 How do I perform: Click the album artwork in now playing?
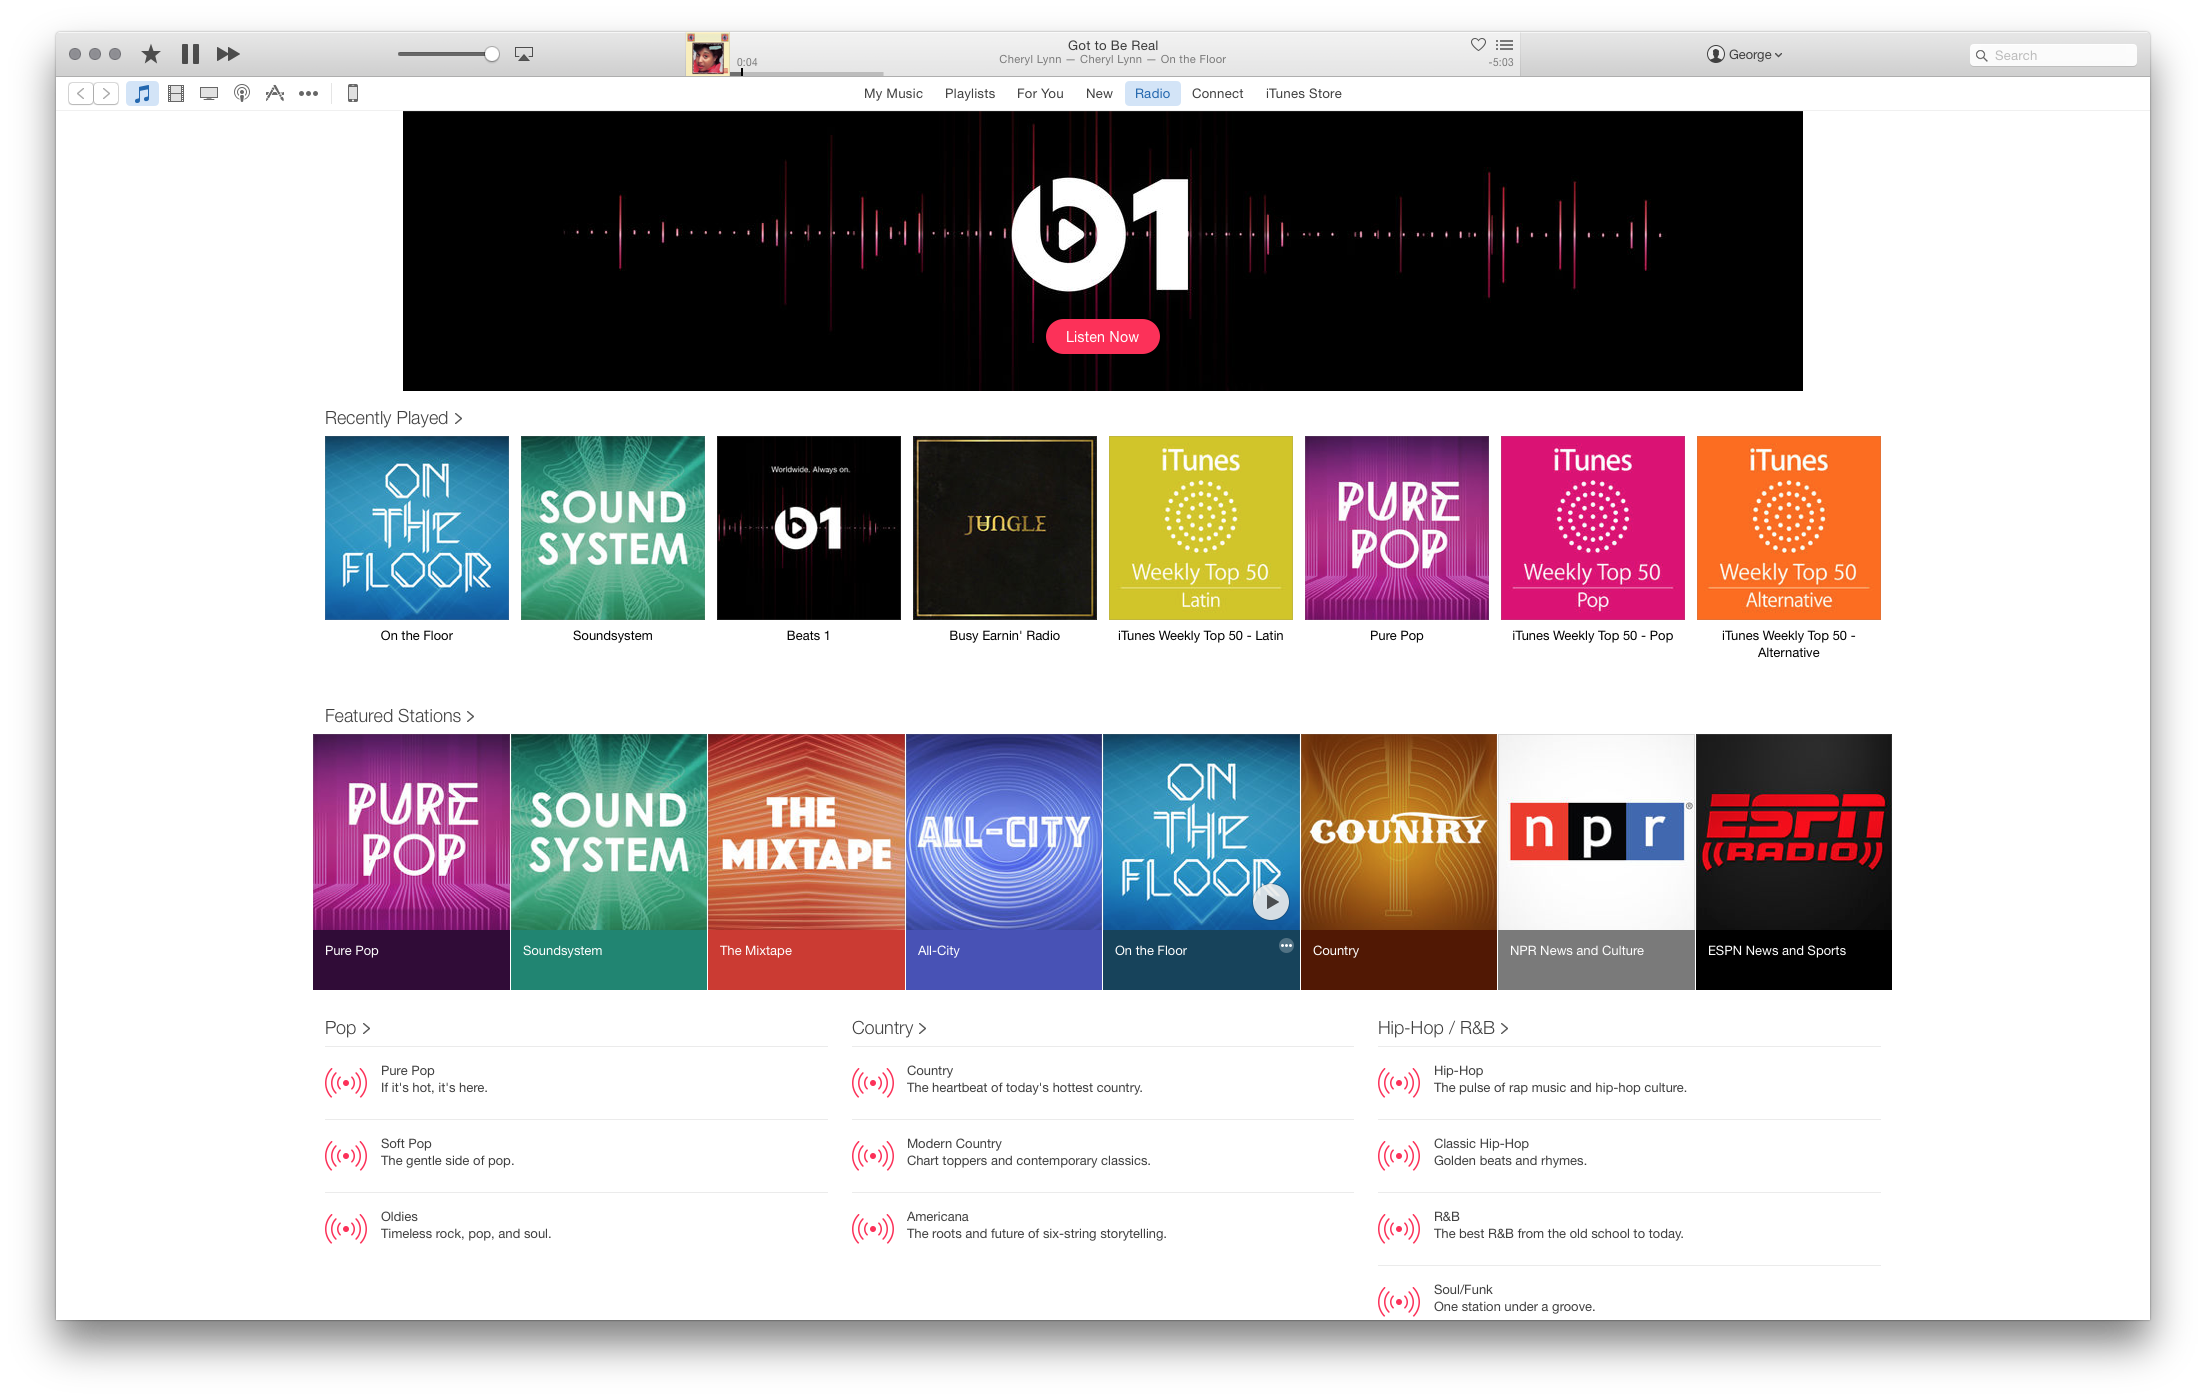(708, 54)
